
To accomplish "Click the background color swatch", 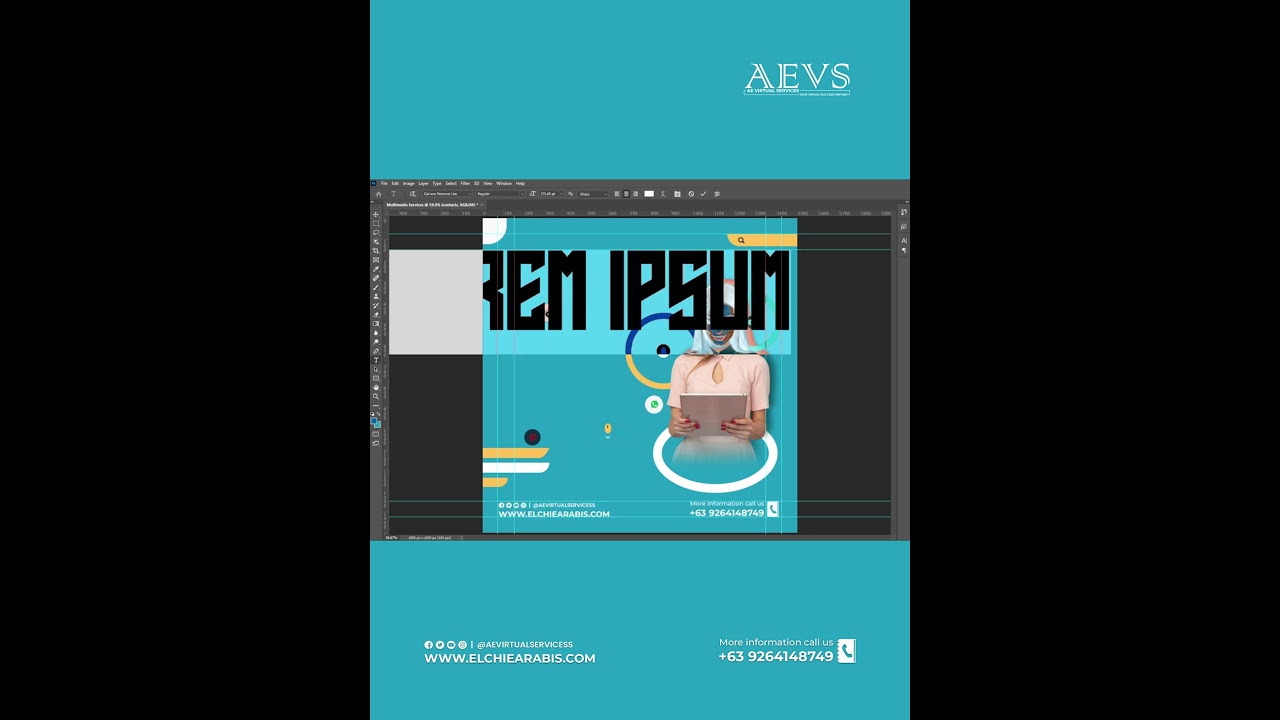I will 378,425.
